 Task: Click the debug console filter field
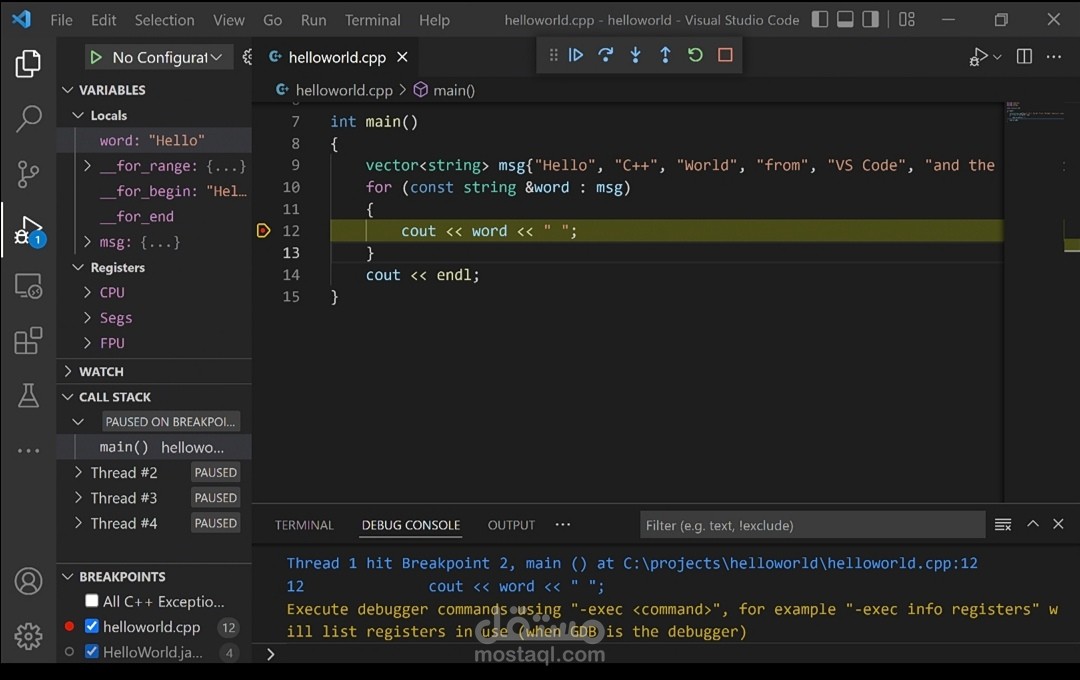(x=812, y=525)
